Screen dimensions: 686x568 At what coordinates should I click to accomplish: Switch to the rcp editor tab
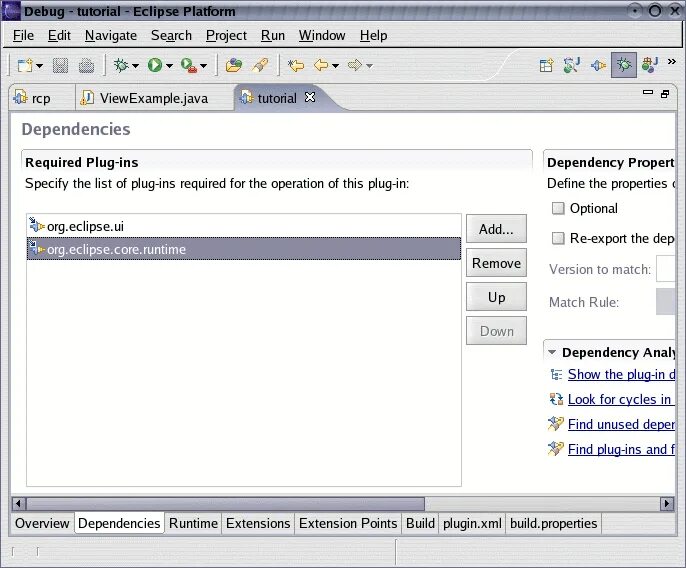pos(42,98)
